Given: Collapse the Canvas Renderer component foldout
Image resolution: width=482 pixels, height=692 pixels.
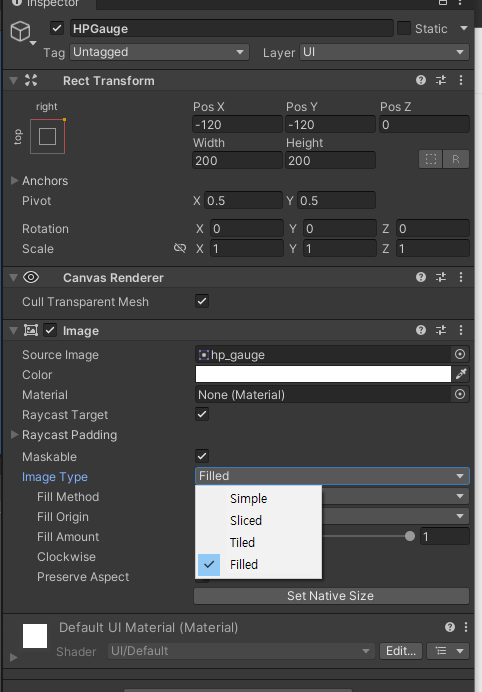Looking at the screenshot, I should (13, 277).
